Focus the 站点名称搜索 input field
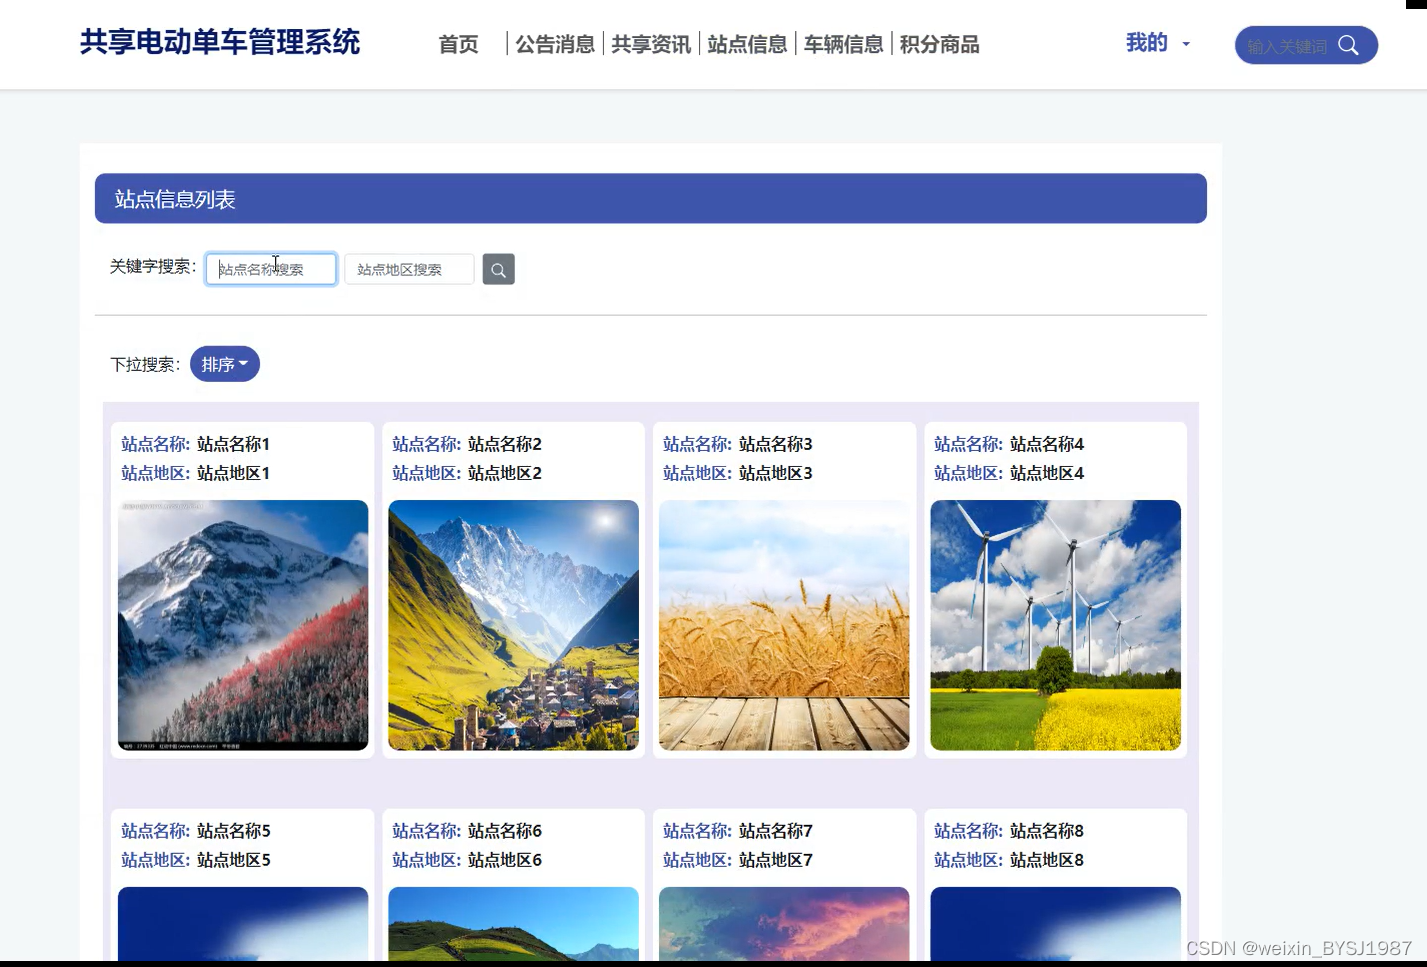Screen dimensions: 1427x967 click(271, 269)
